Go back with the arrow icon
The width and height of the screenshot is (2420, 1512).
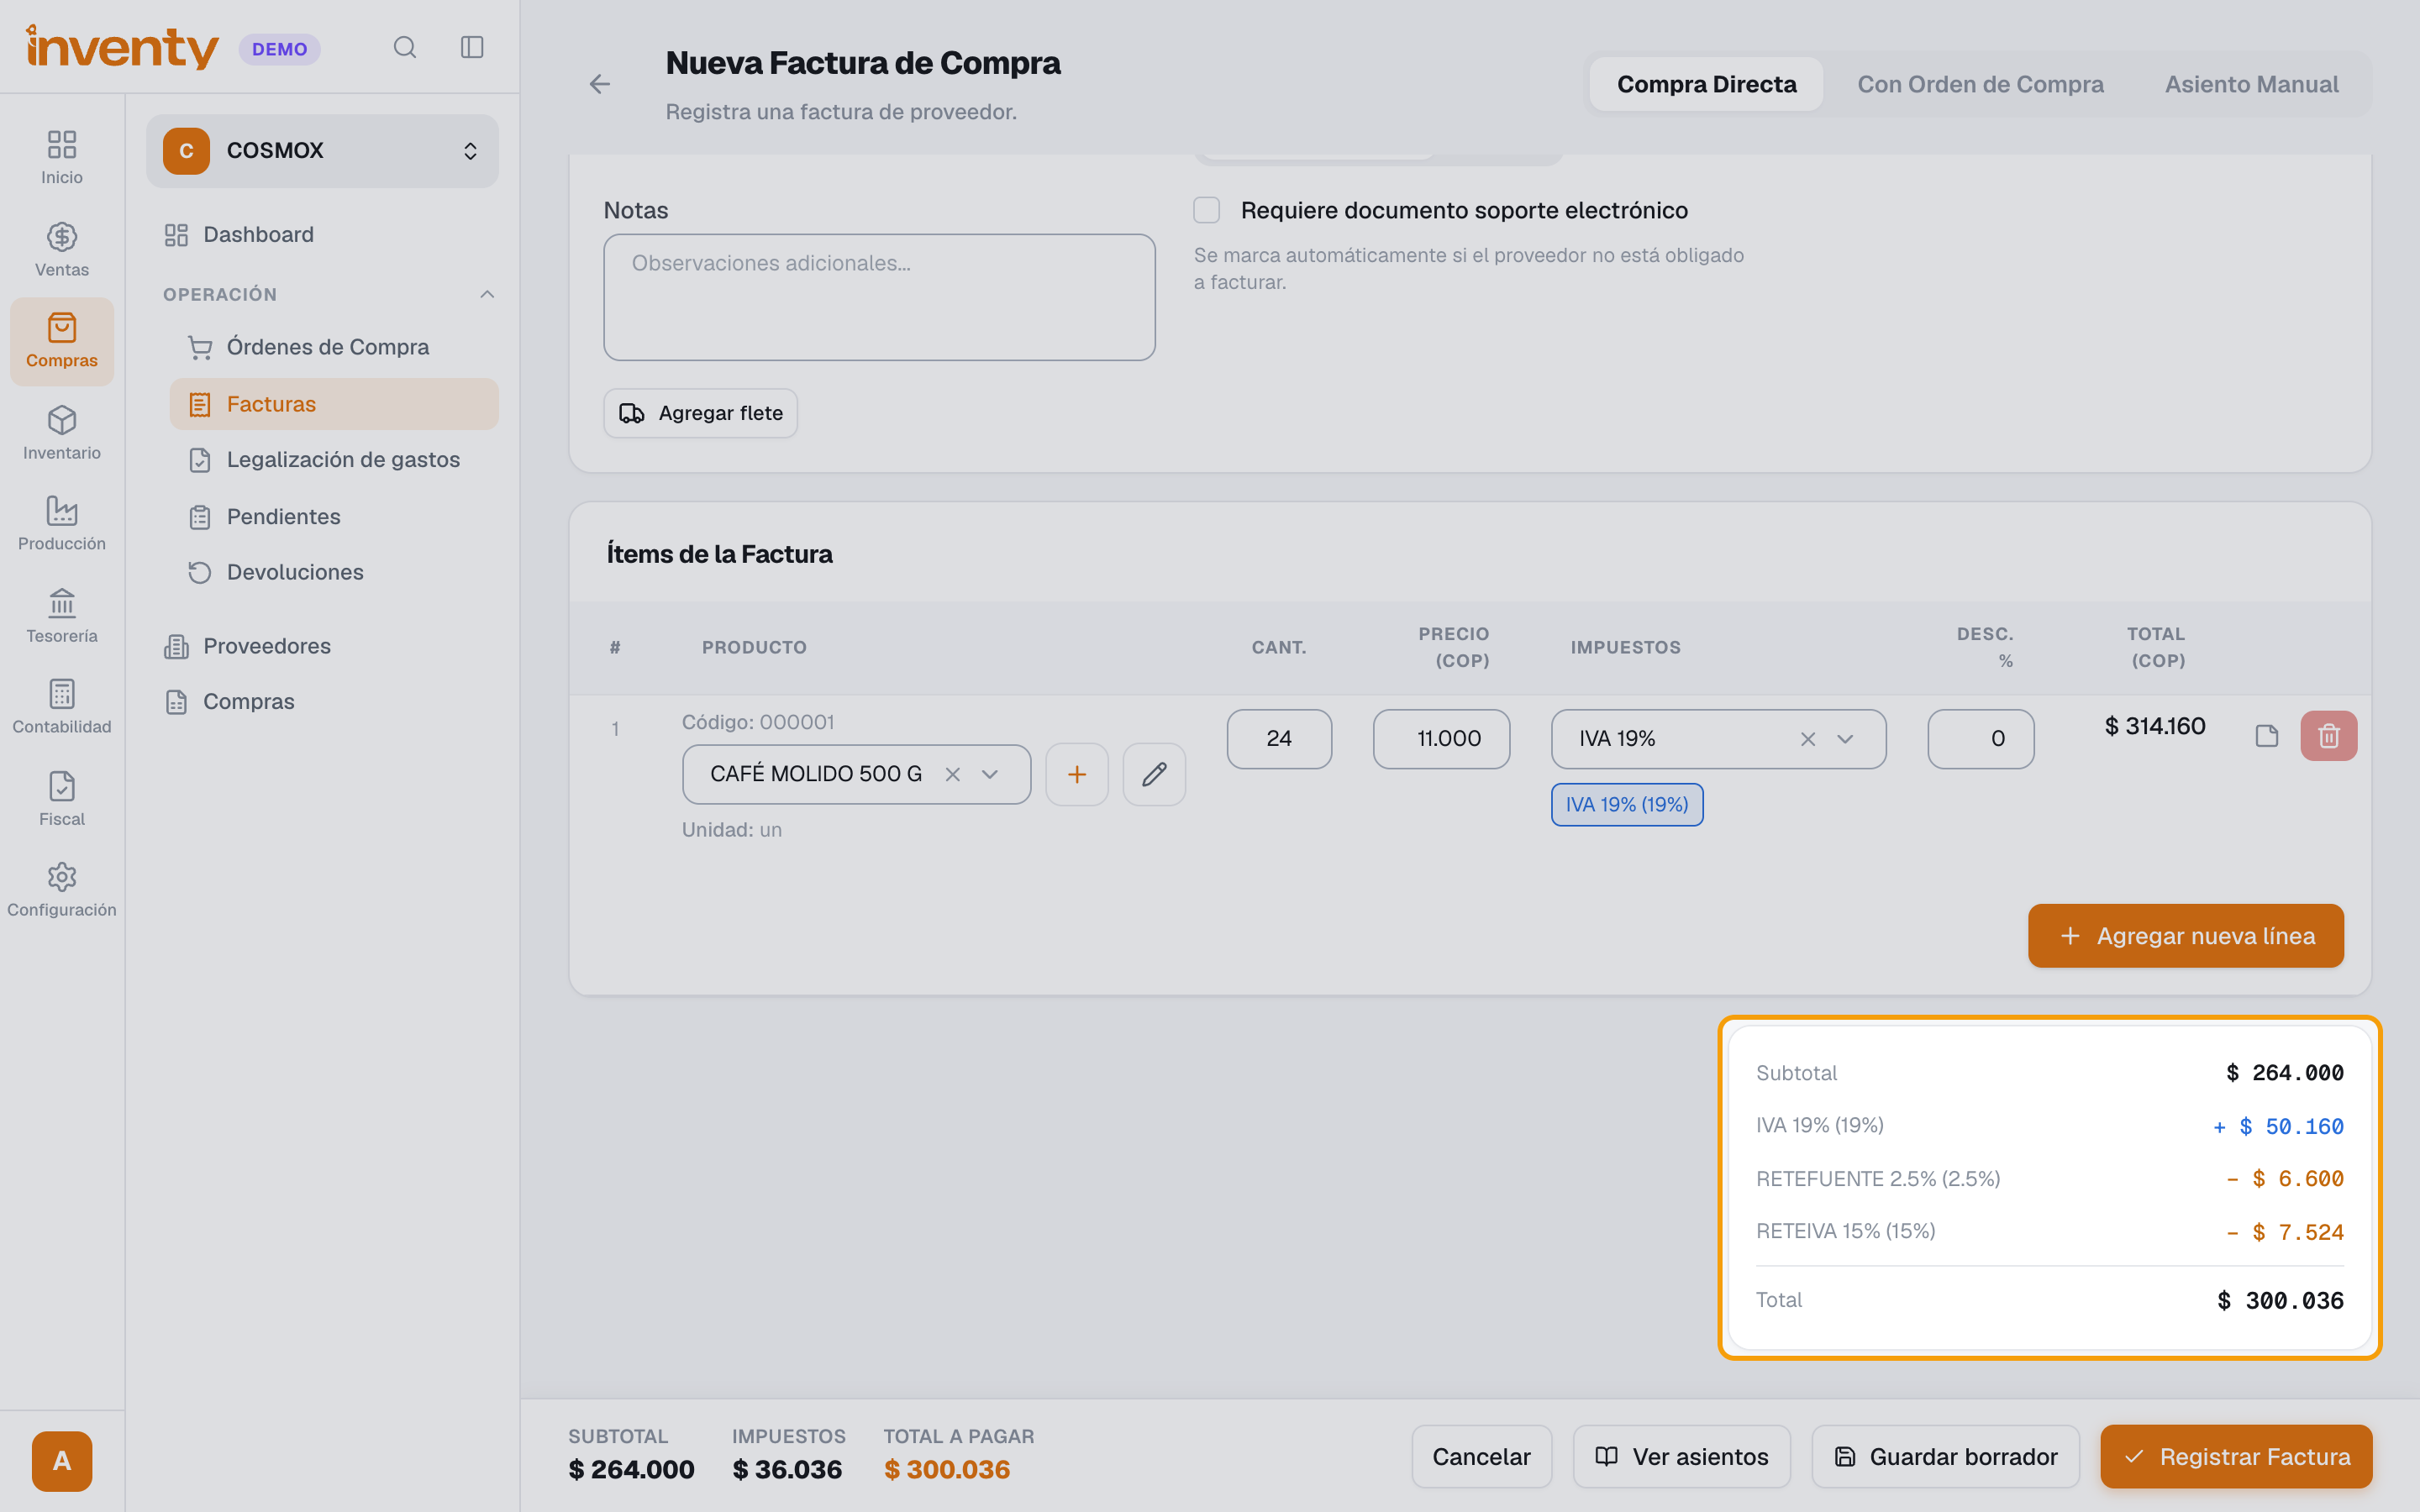[599, 84]
